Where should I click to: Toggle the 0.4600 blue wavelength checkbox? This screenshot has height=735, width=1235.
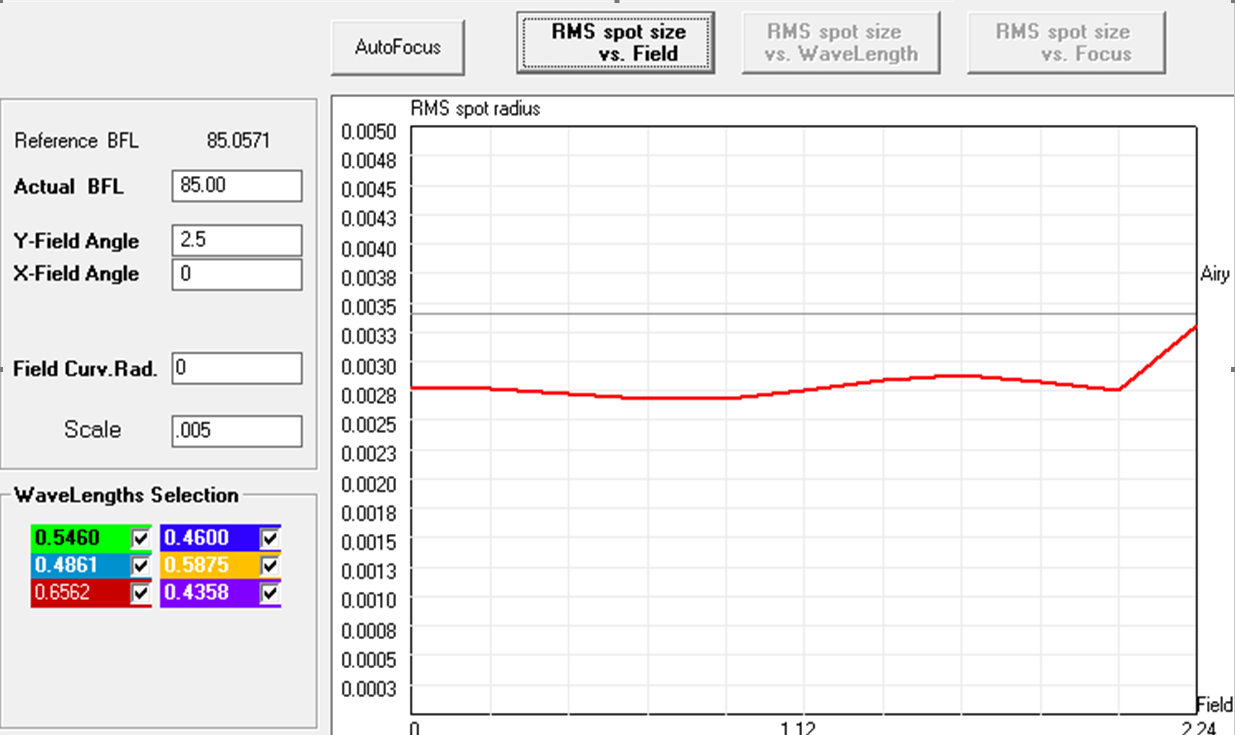pyautogui.click(x=270, y=539)
